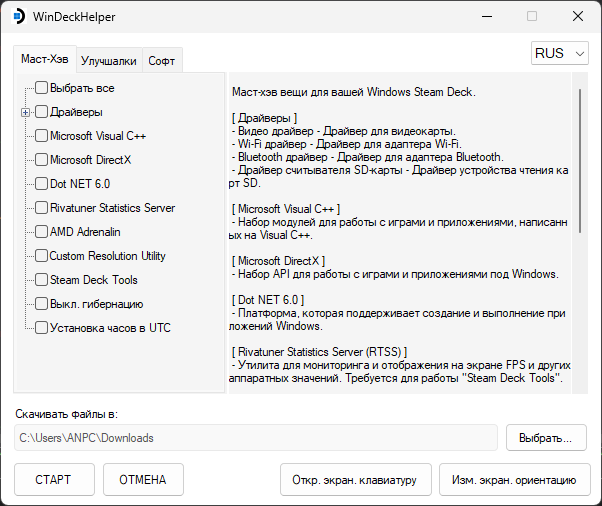Click '[ Драйверы ]' heading in description
This screenshot has height=506, width=602.
(265, 118)
